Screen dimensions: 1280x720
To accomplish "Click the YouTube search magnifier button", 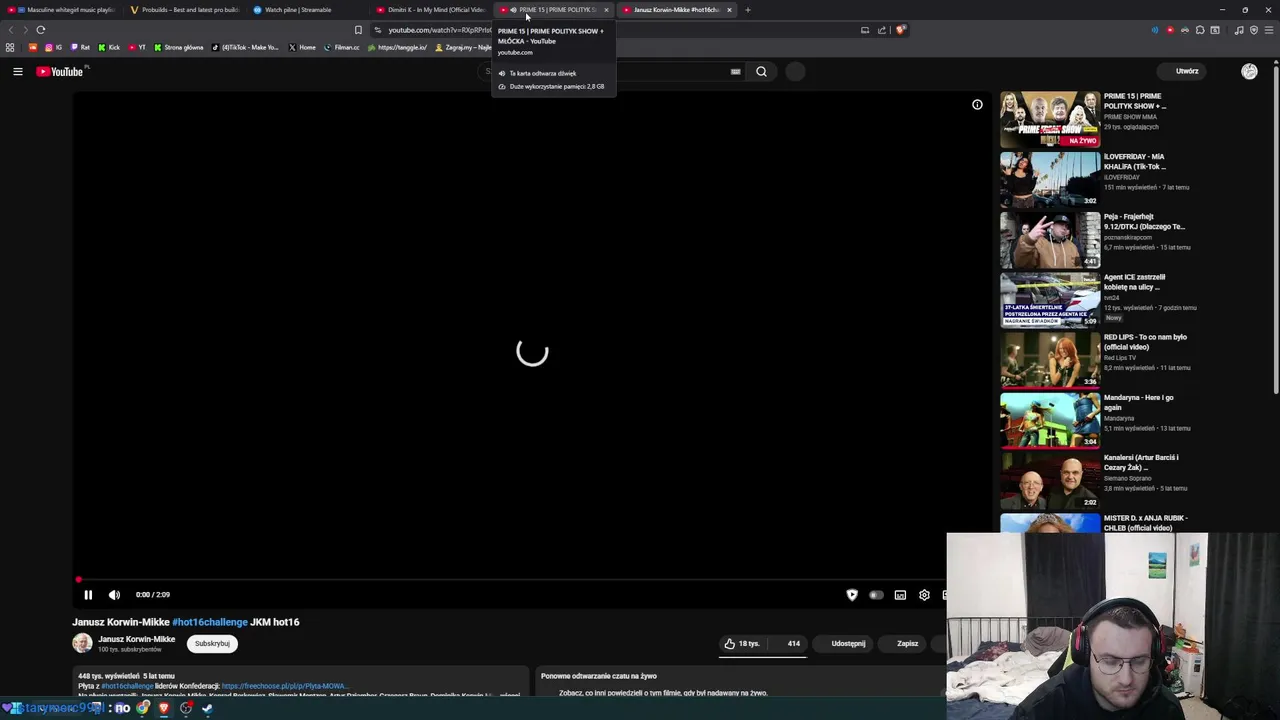I will pyautogui.click(x=761, y=71).
